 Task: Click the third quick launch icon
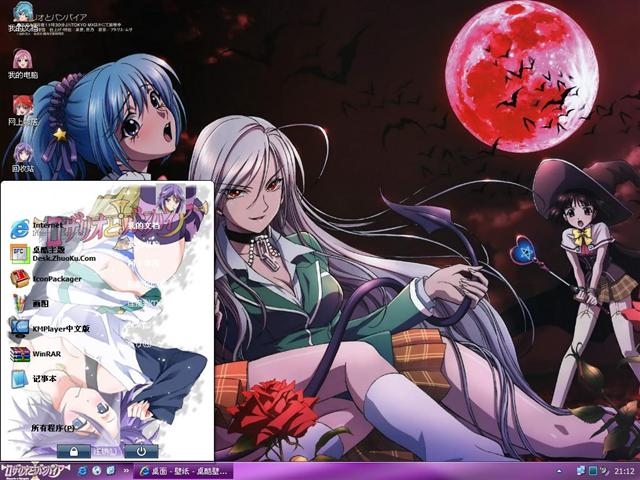[111, 471]
